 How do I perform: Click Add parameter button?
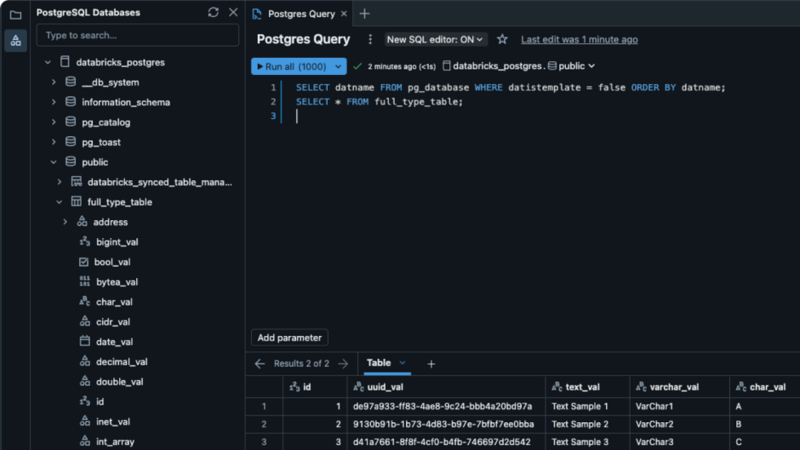point(289,338)
